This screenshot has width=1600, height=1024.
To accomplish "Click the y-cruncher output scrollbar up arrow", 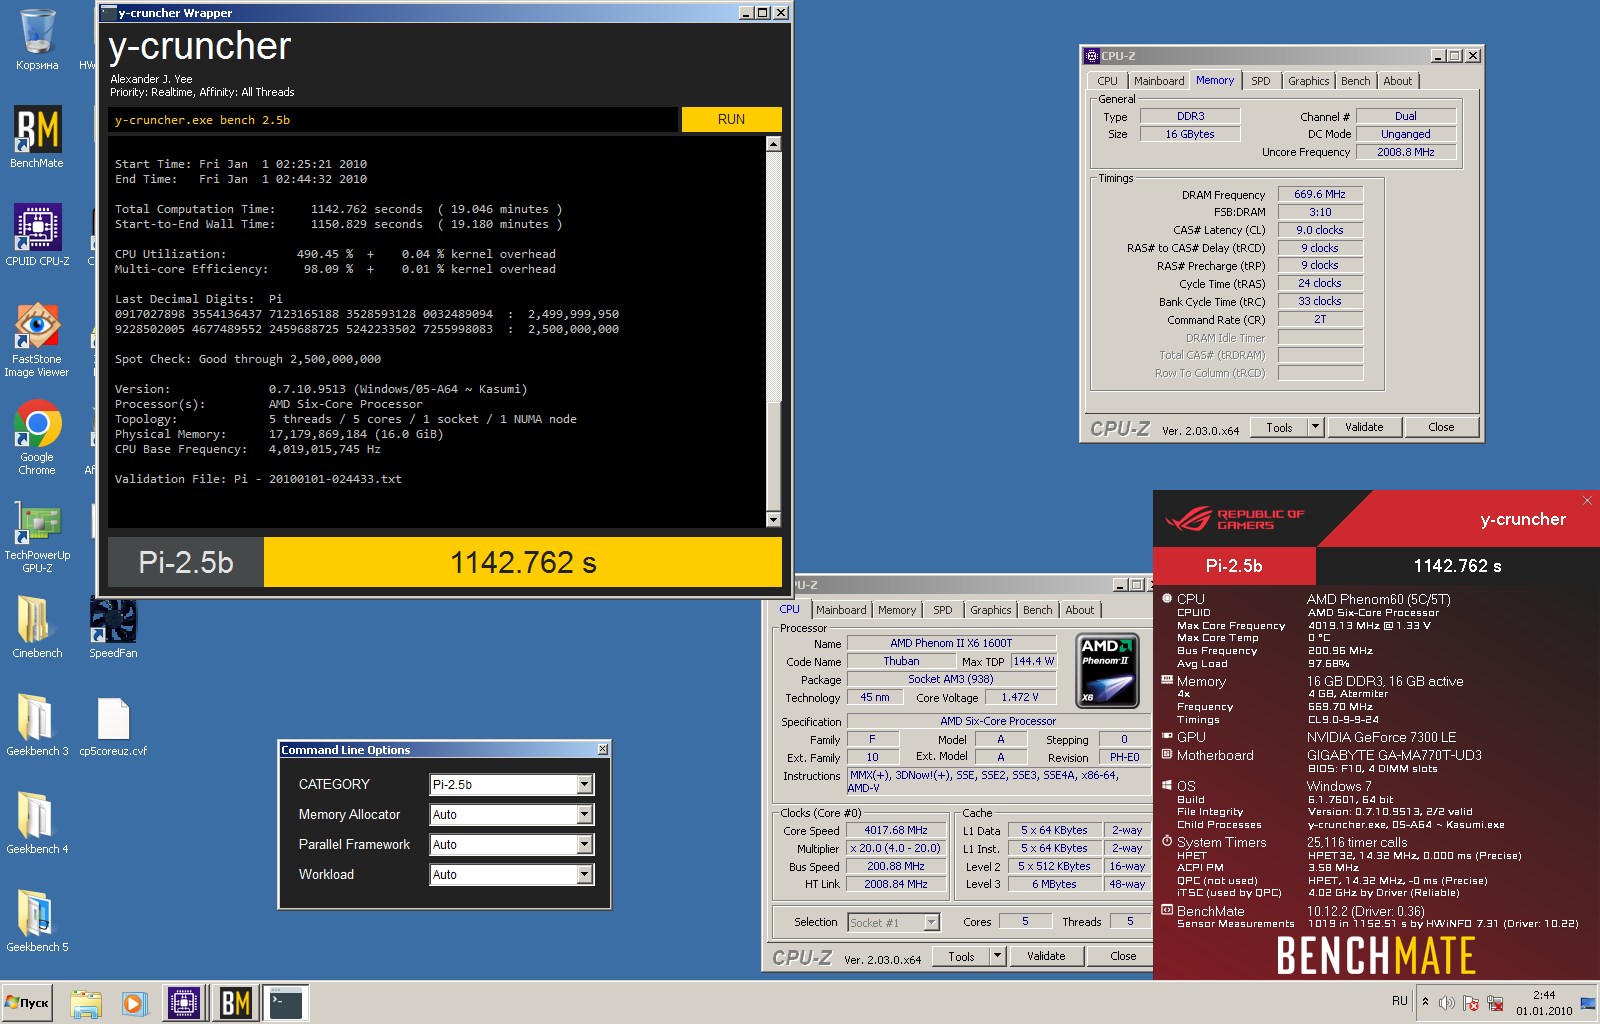I will click(x=773, y=143).
